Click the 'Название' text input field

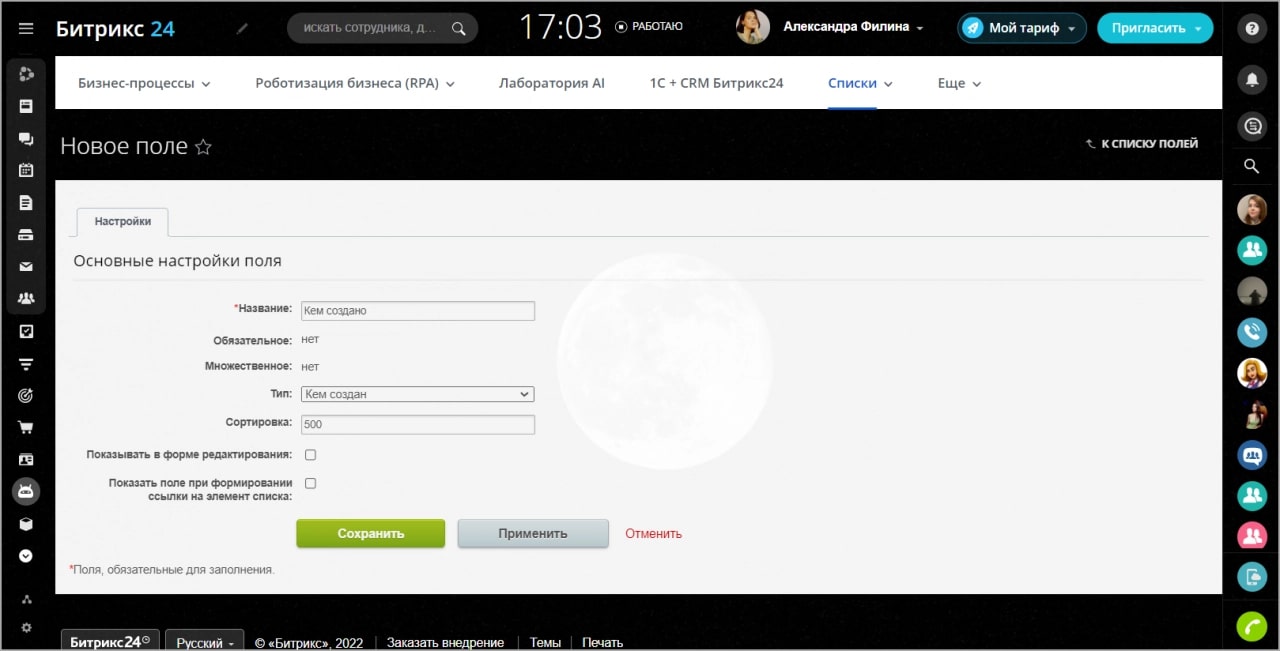(417, 311)
